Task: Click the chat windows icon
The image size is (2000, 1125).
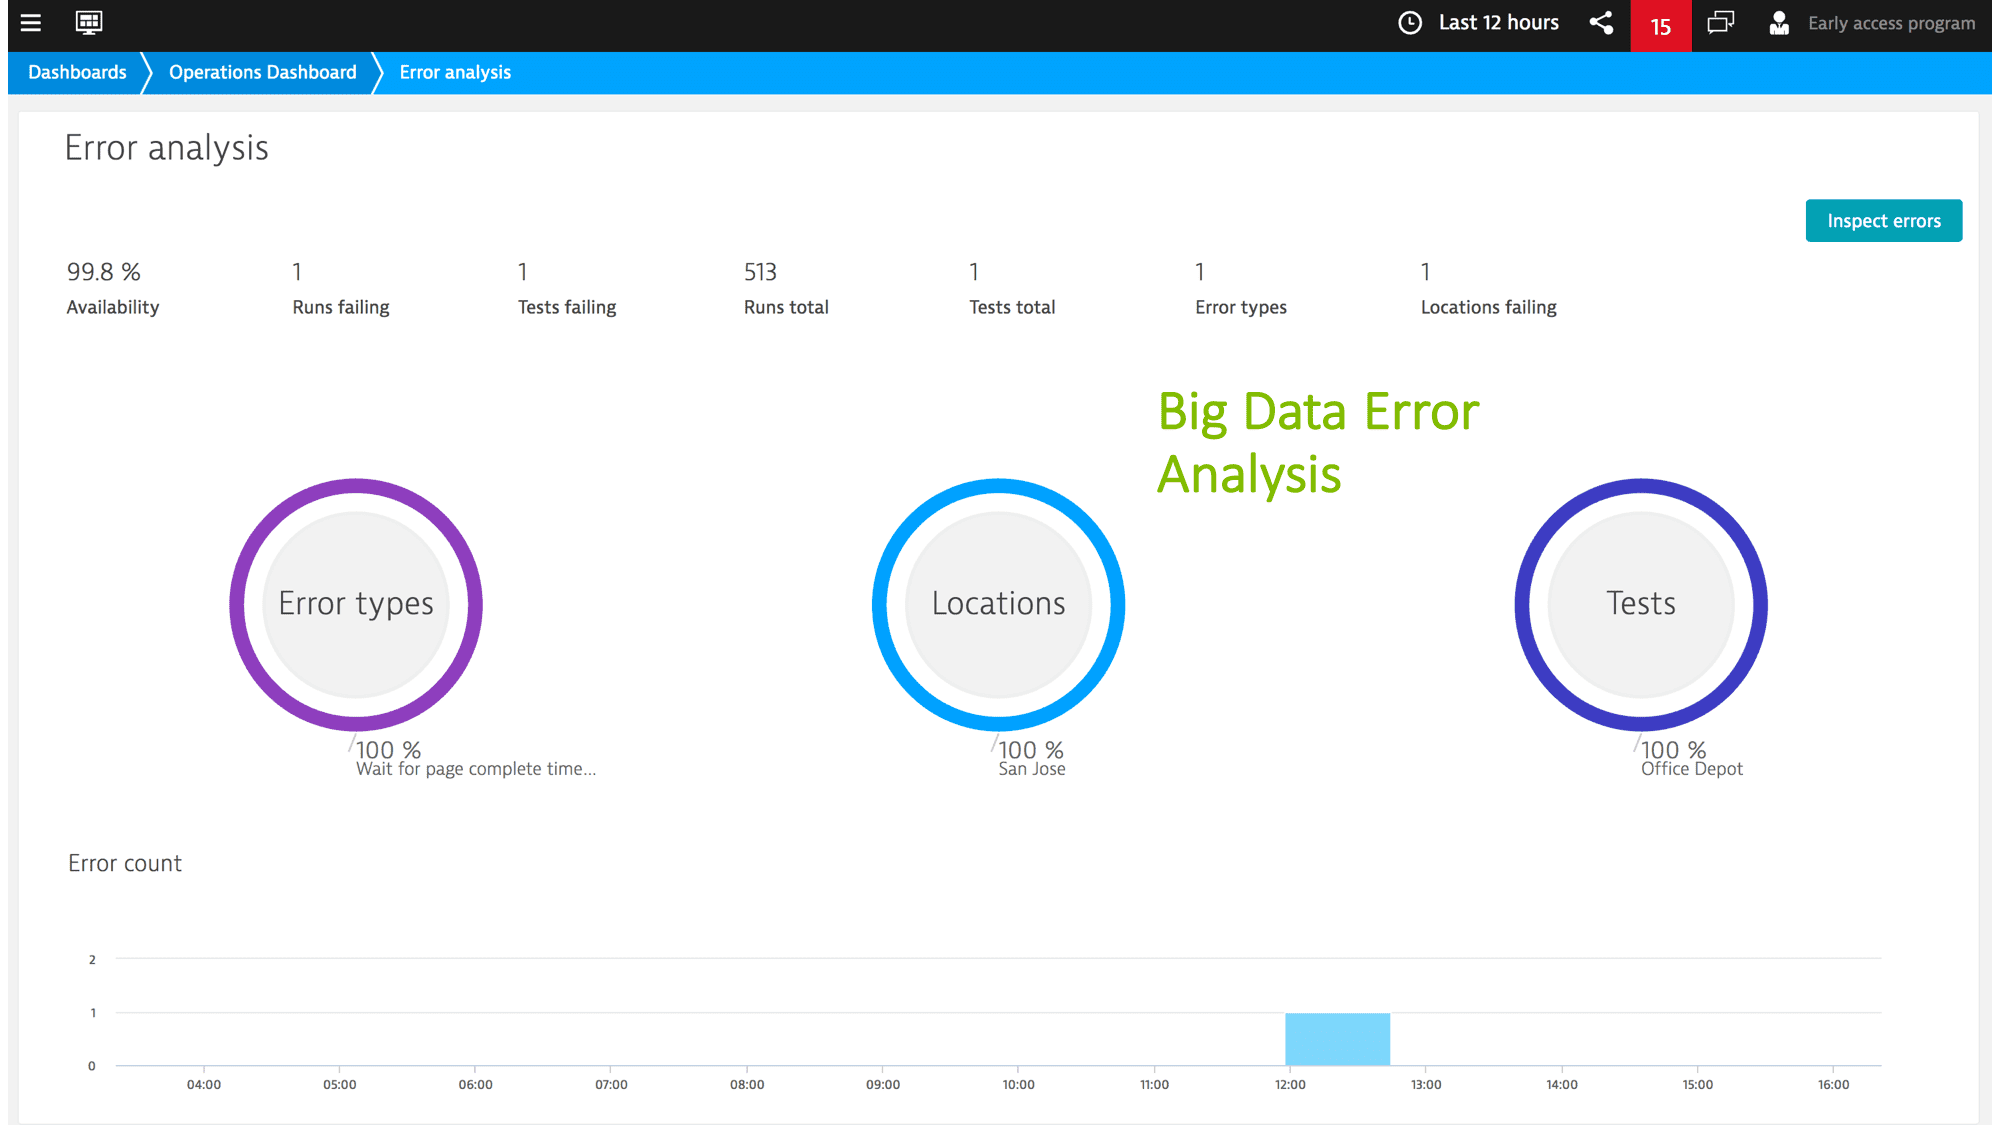Action: click(1720, 23)
